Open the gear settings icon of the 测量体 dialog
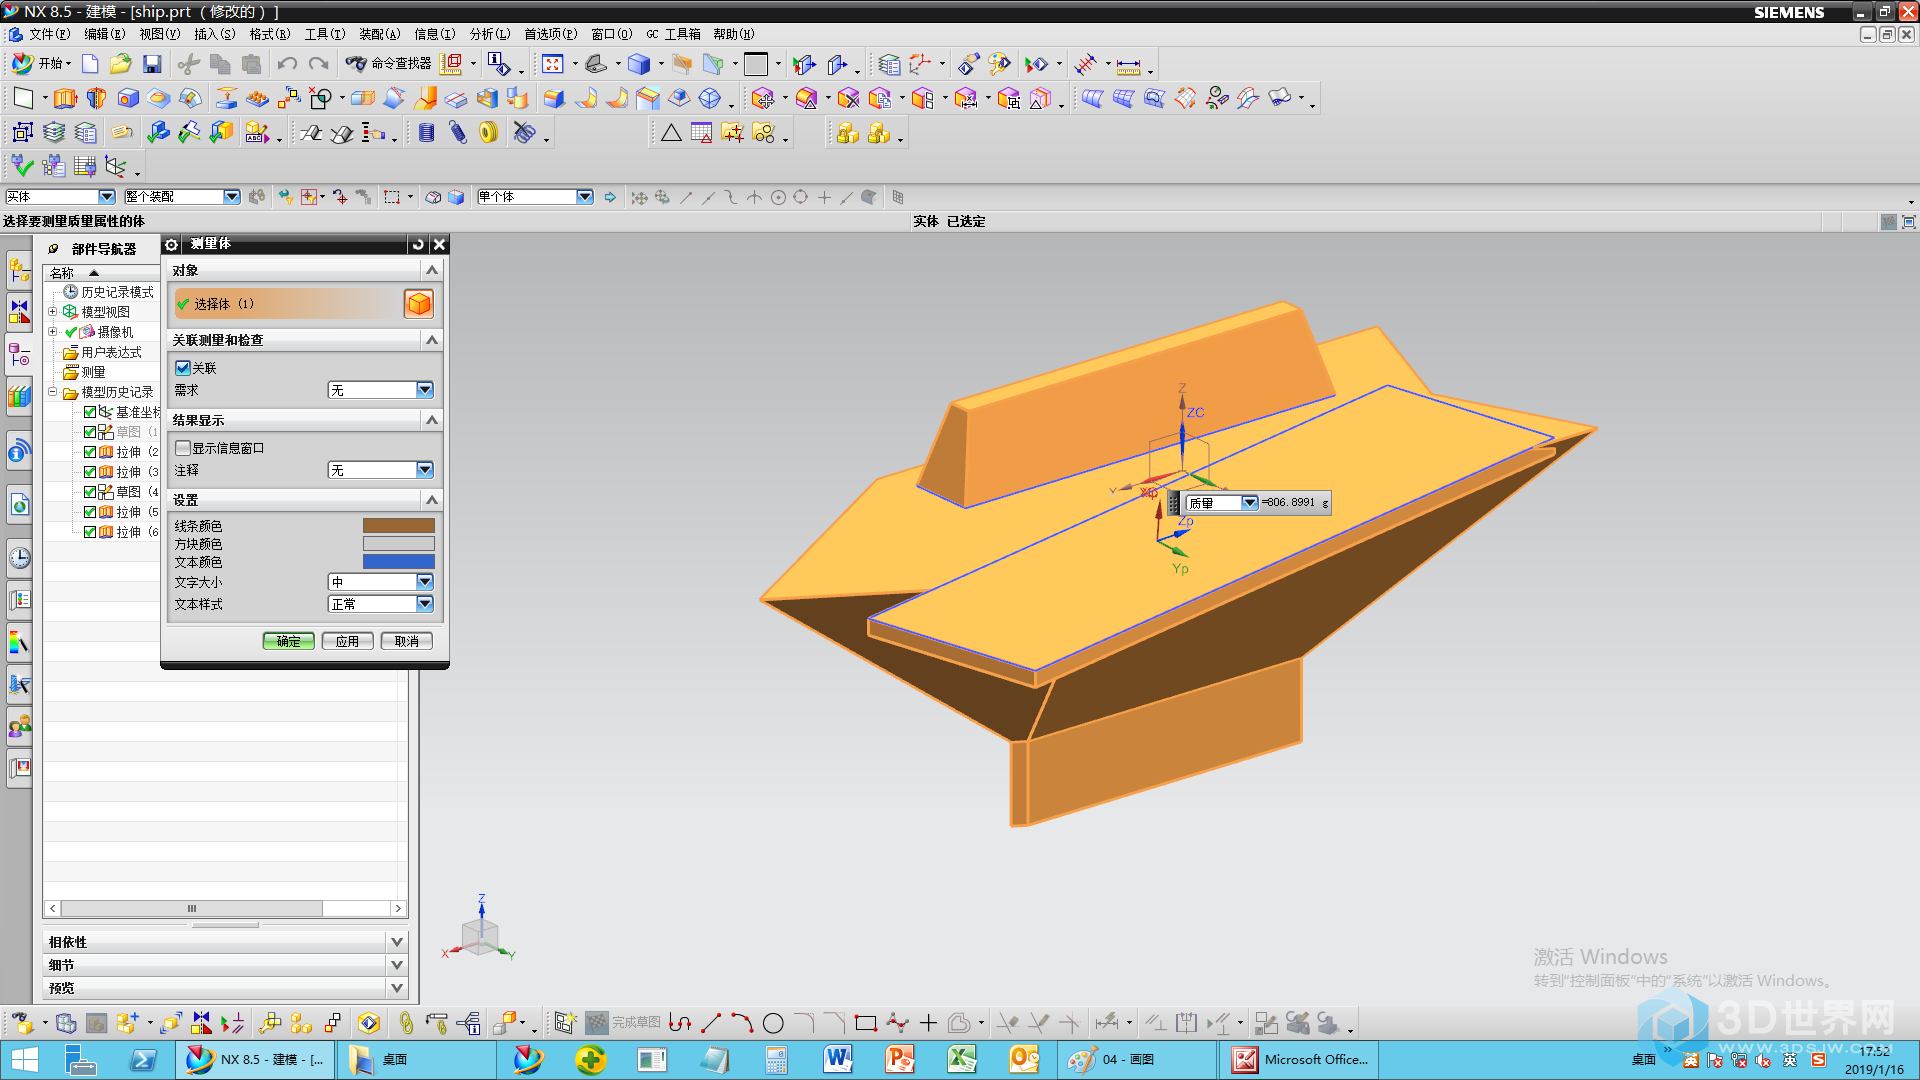The image size is (1920, 1080). (171, 244)
